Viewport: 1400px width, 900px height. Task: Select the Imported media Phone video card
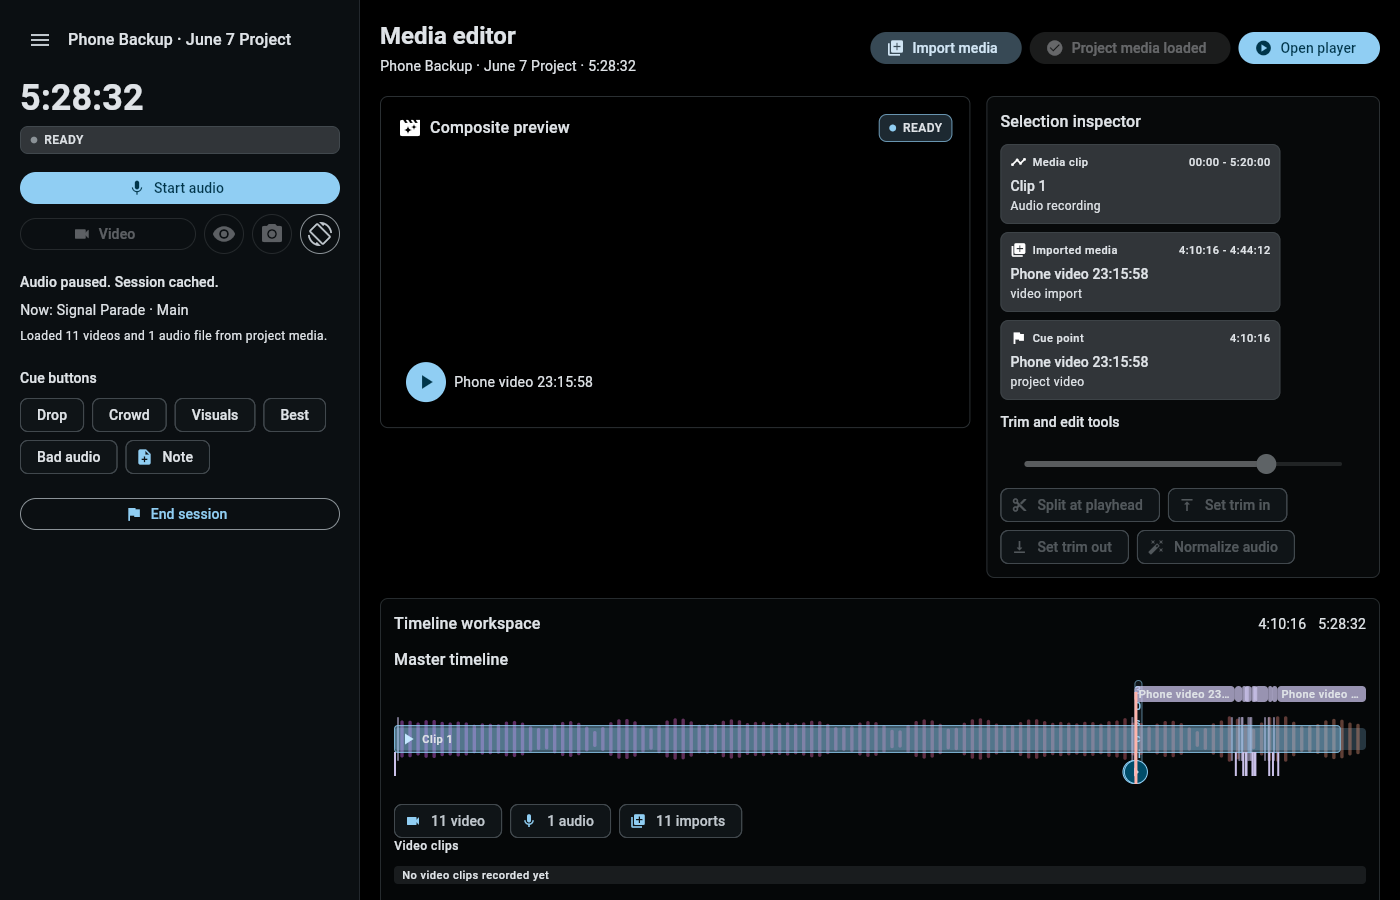[x=1140, y=272]
